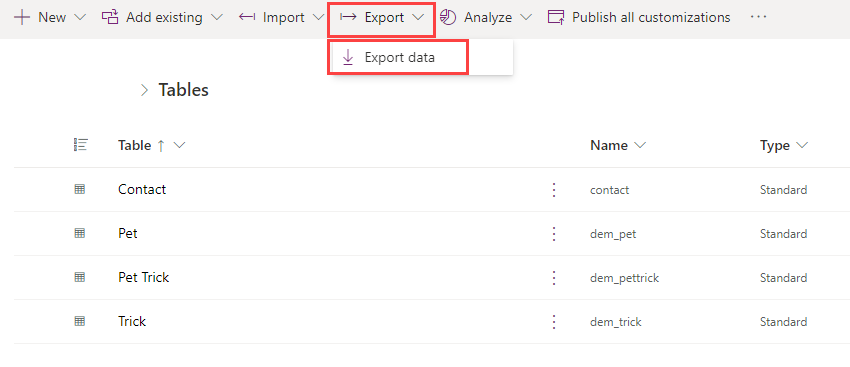850x367 pixels.
Task: Expand the Add existing dropdown
Action: [216, 18]
